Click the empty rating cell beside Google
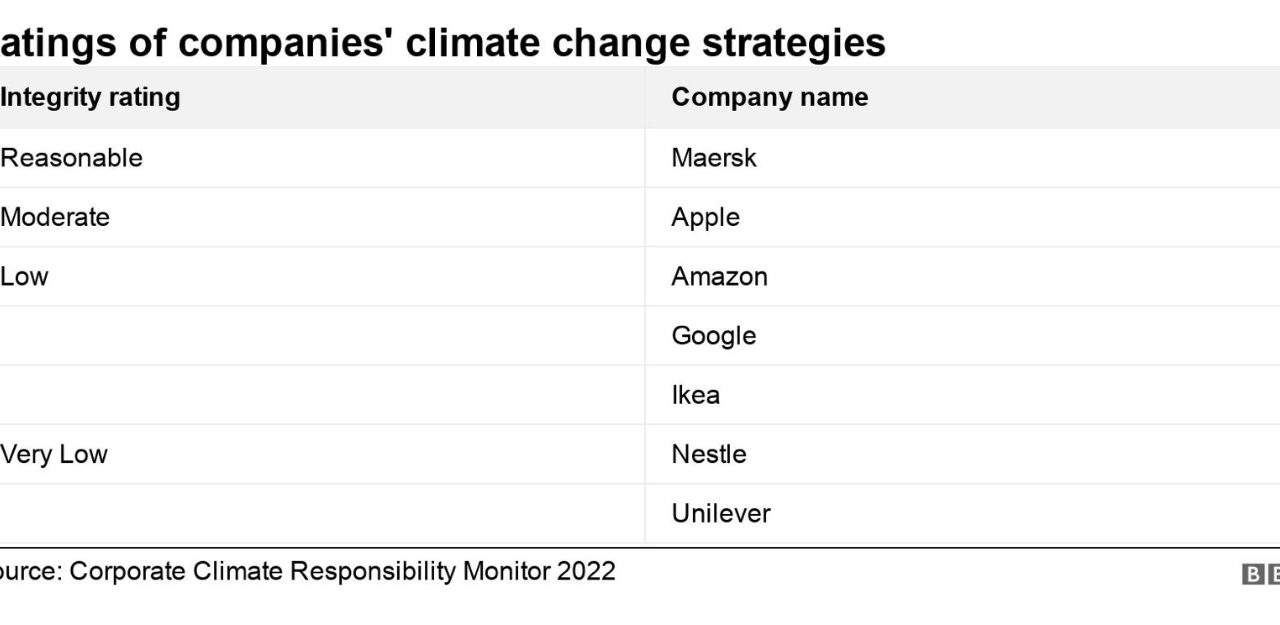The height and width of the screenshot is (625, 1280). 320,336
